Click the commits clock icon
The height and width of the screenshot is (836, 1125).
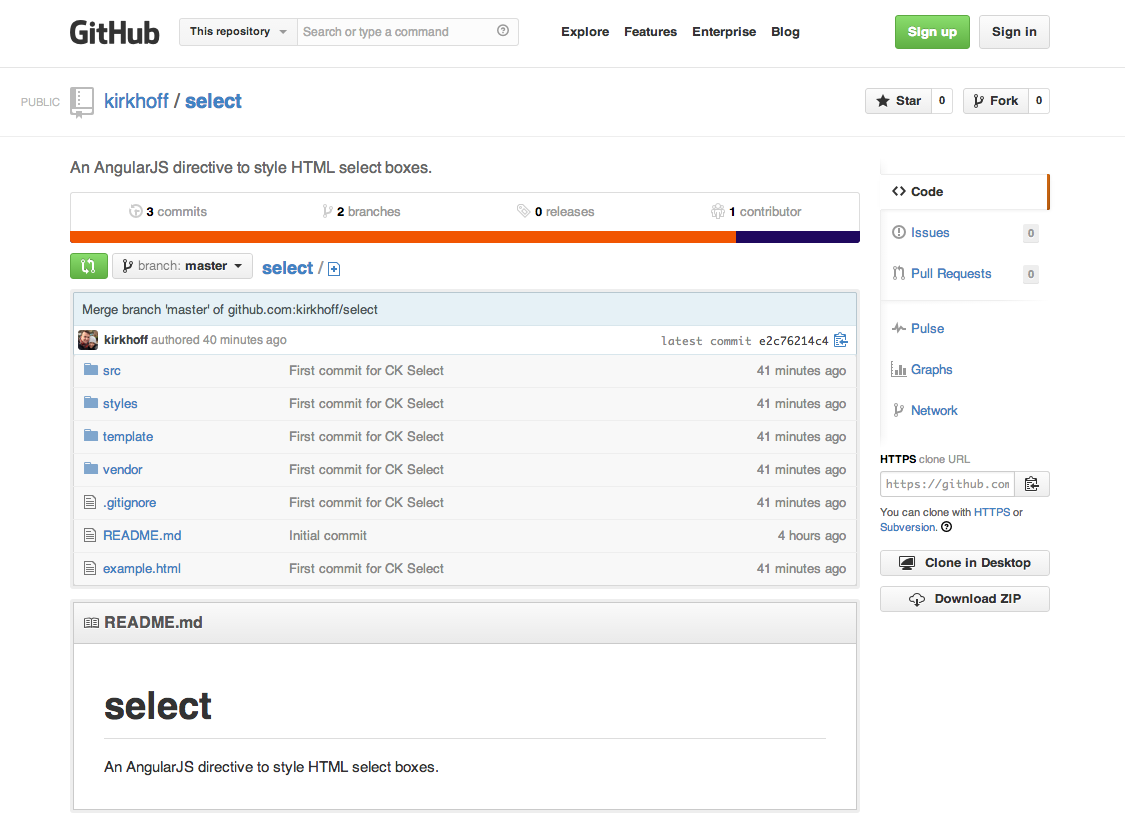136,212
